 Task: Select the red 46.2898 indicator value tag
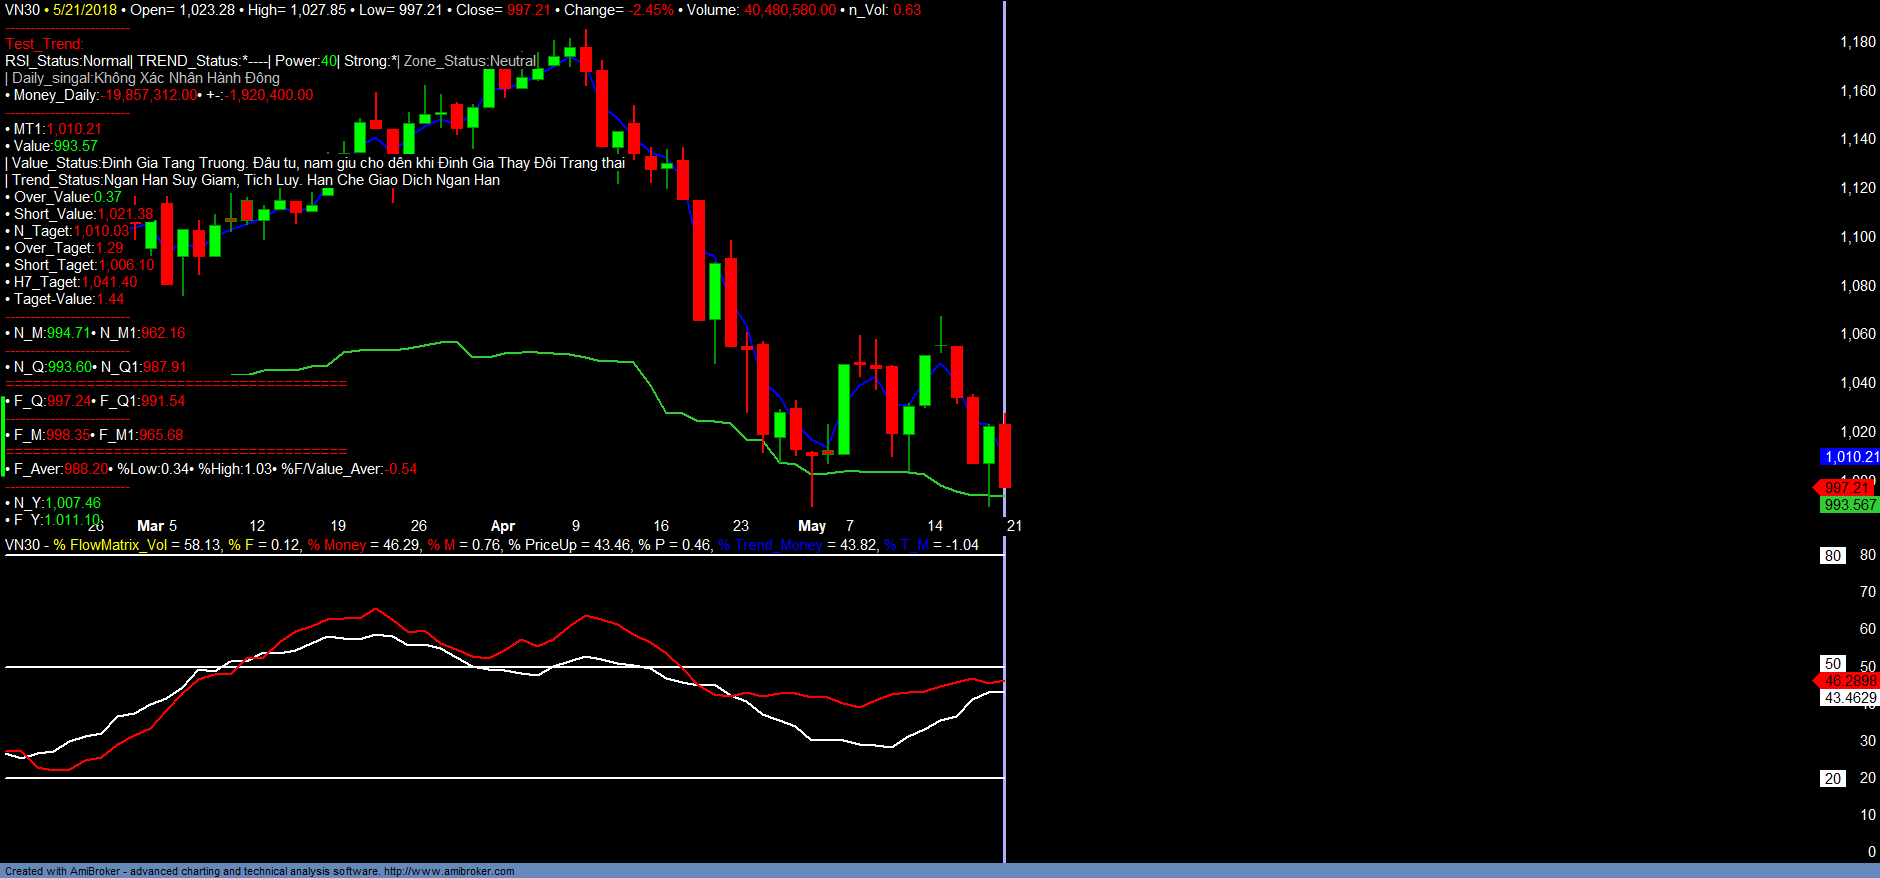coord(1849,681)
